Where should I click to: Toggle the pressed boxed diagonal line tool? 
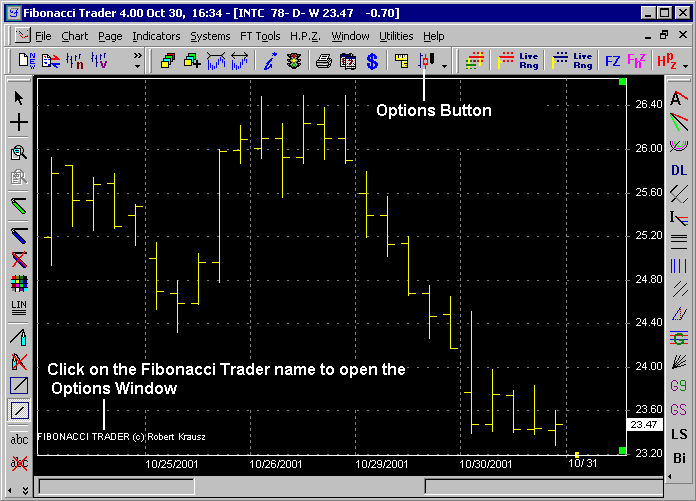19,410
